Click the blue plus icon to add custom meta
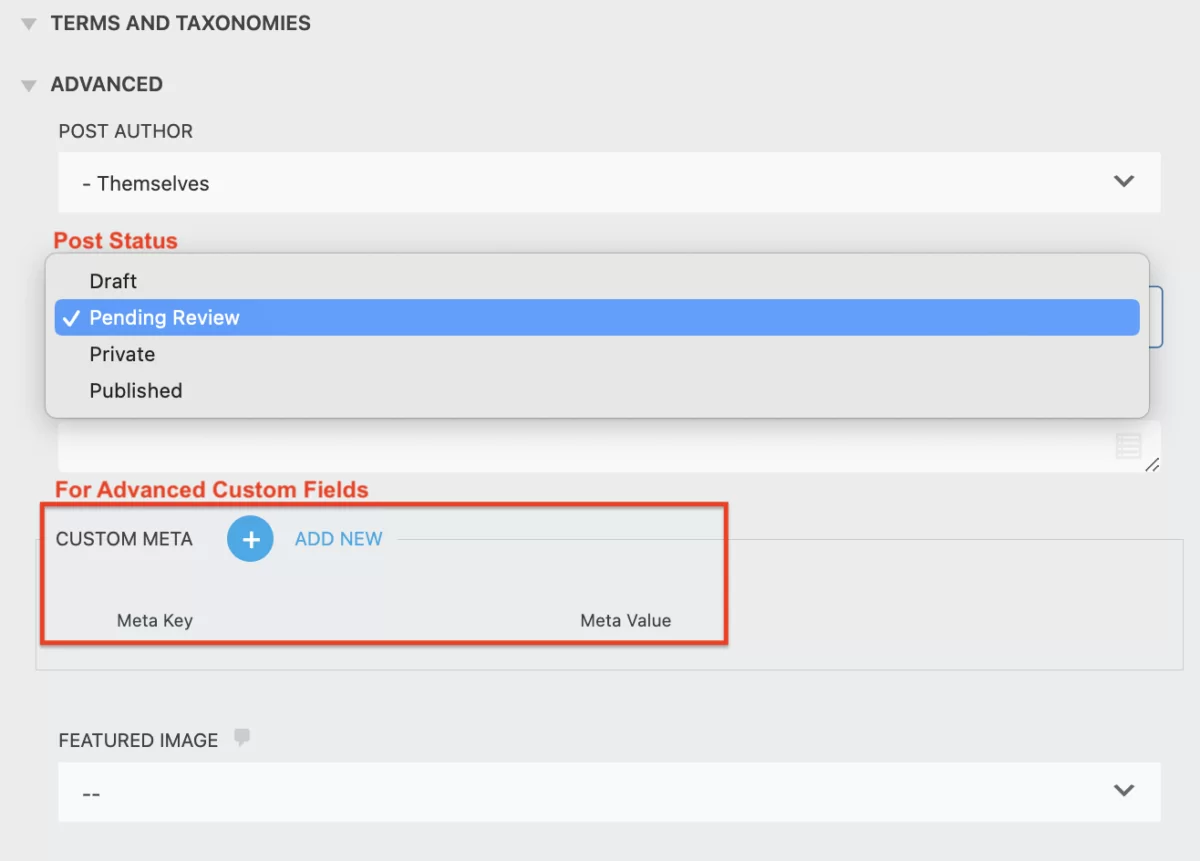This screenshot has height=861, width=1200. [x=250, y=538]
